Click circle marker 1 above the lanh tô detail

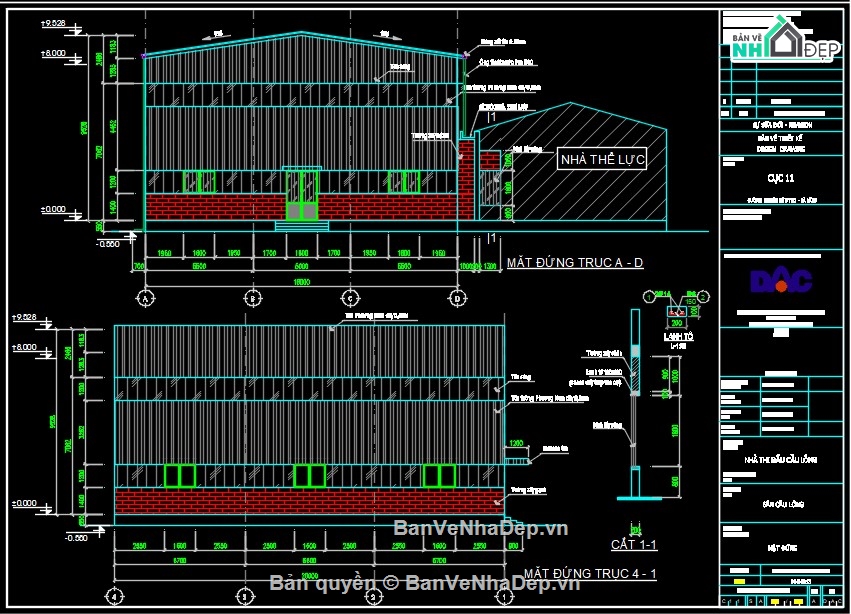pos(649,297)
